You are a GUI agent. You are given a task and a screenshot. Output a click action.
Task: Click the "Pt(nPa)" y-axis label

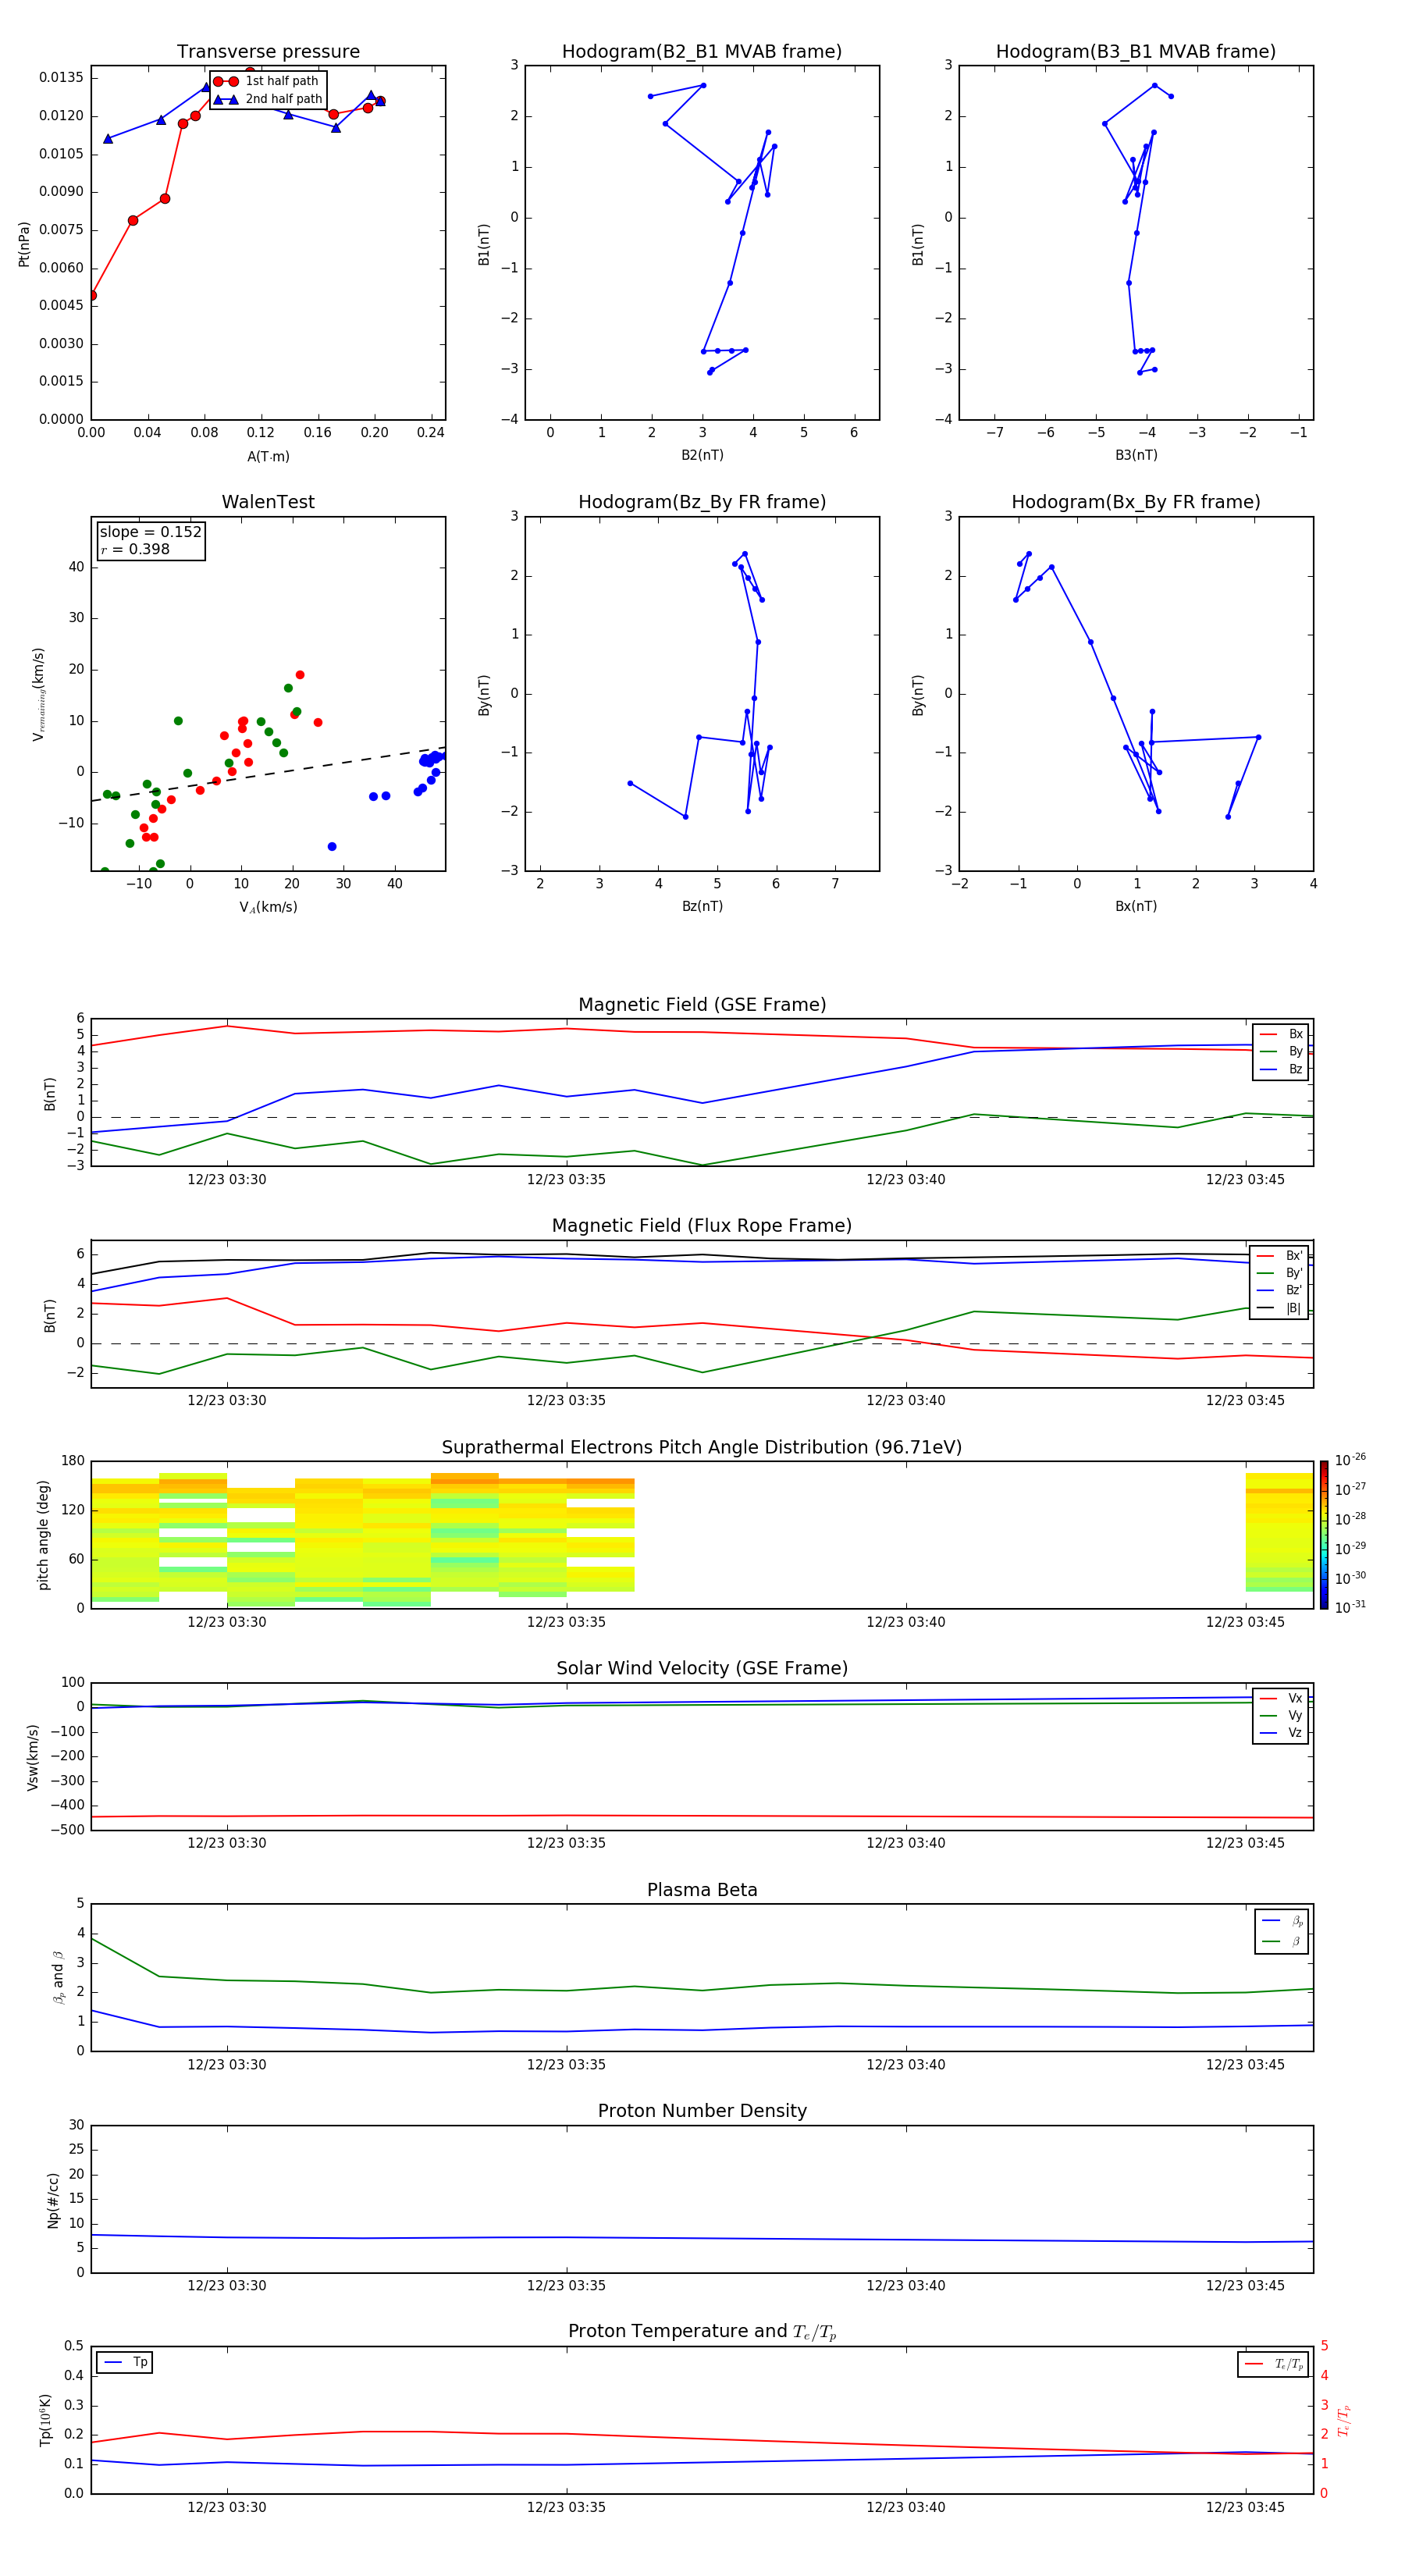tap(24, 244)
